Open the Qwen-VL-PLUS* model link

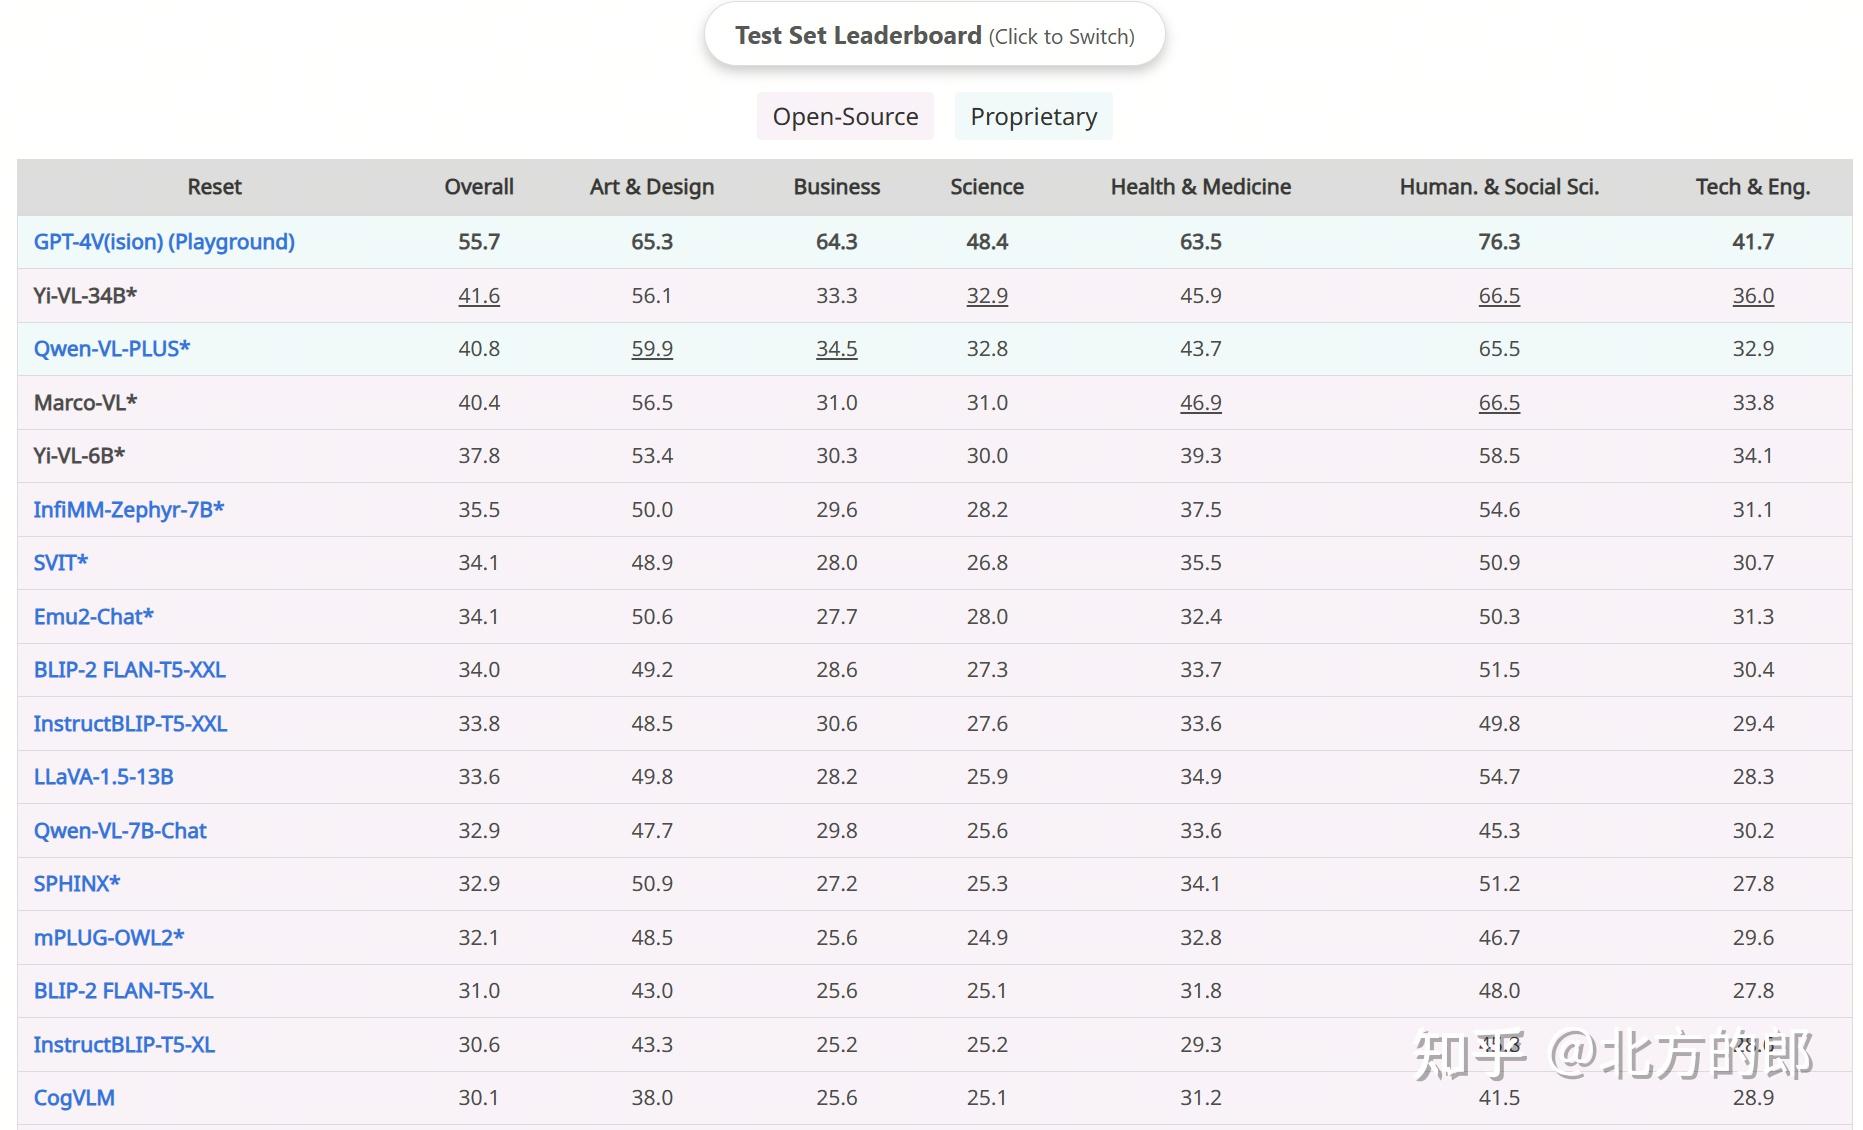[x=112, y=349]
